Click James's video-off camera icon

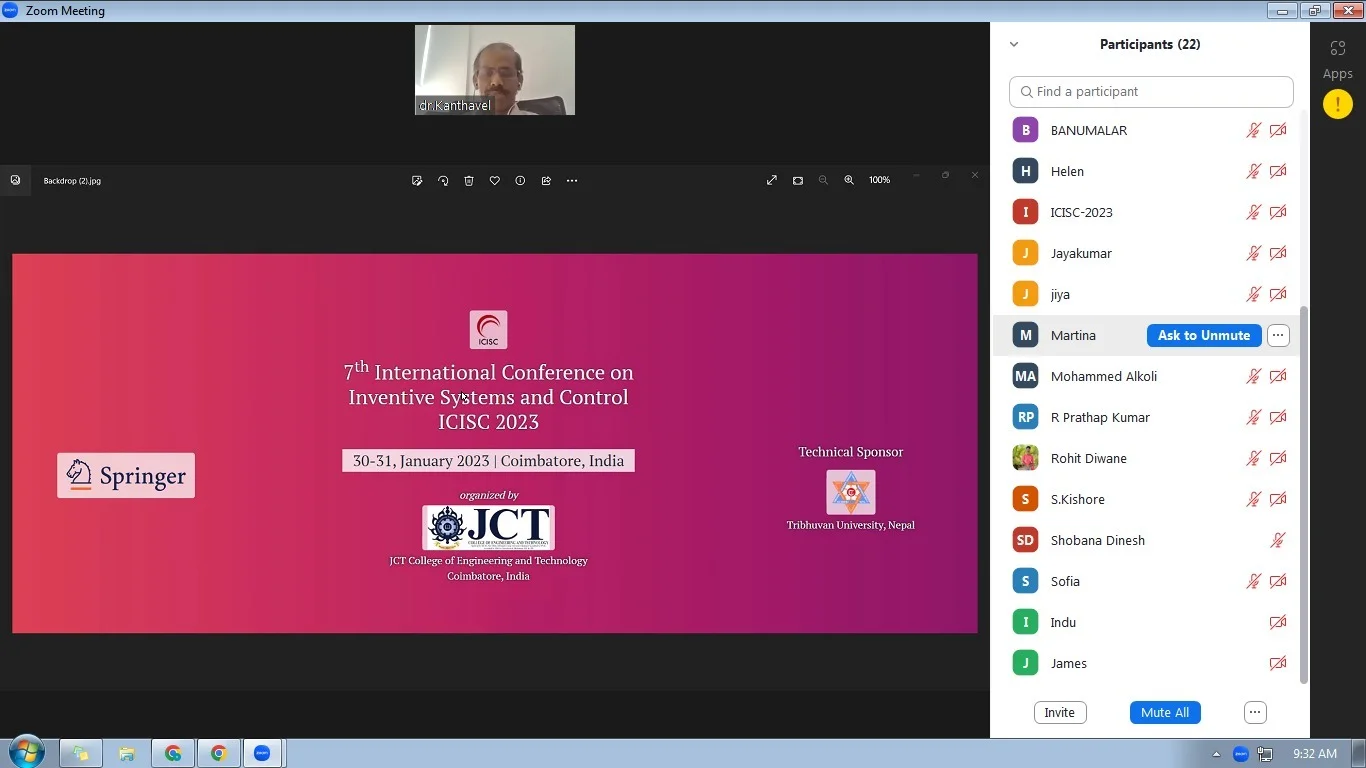point(1278,663)
